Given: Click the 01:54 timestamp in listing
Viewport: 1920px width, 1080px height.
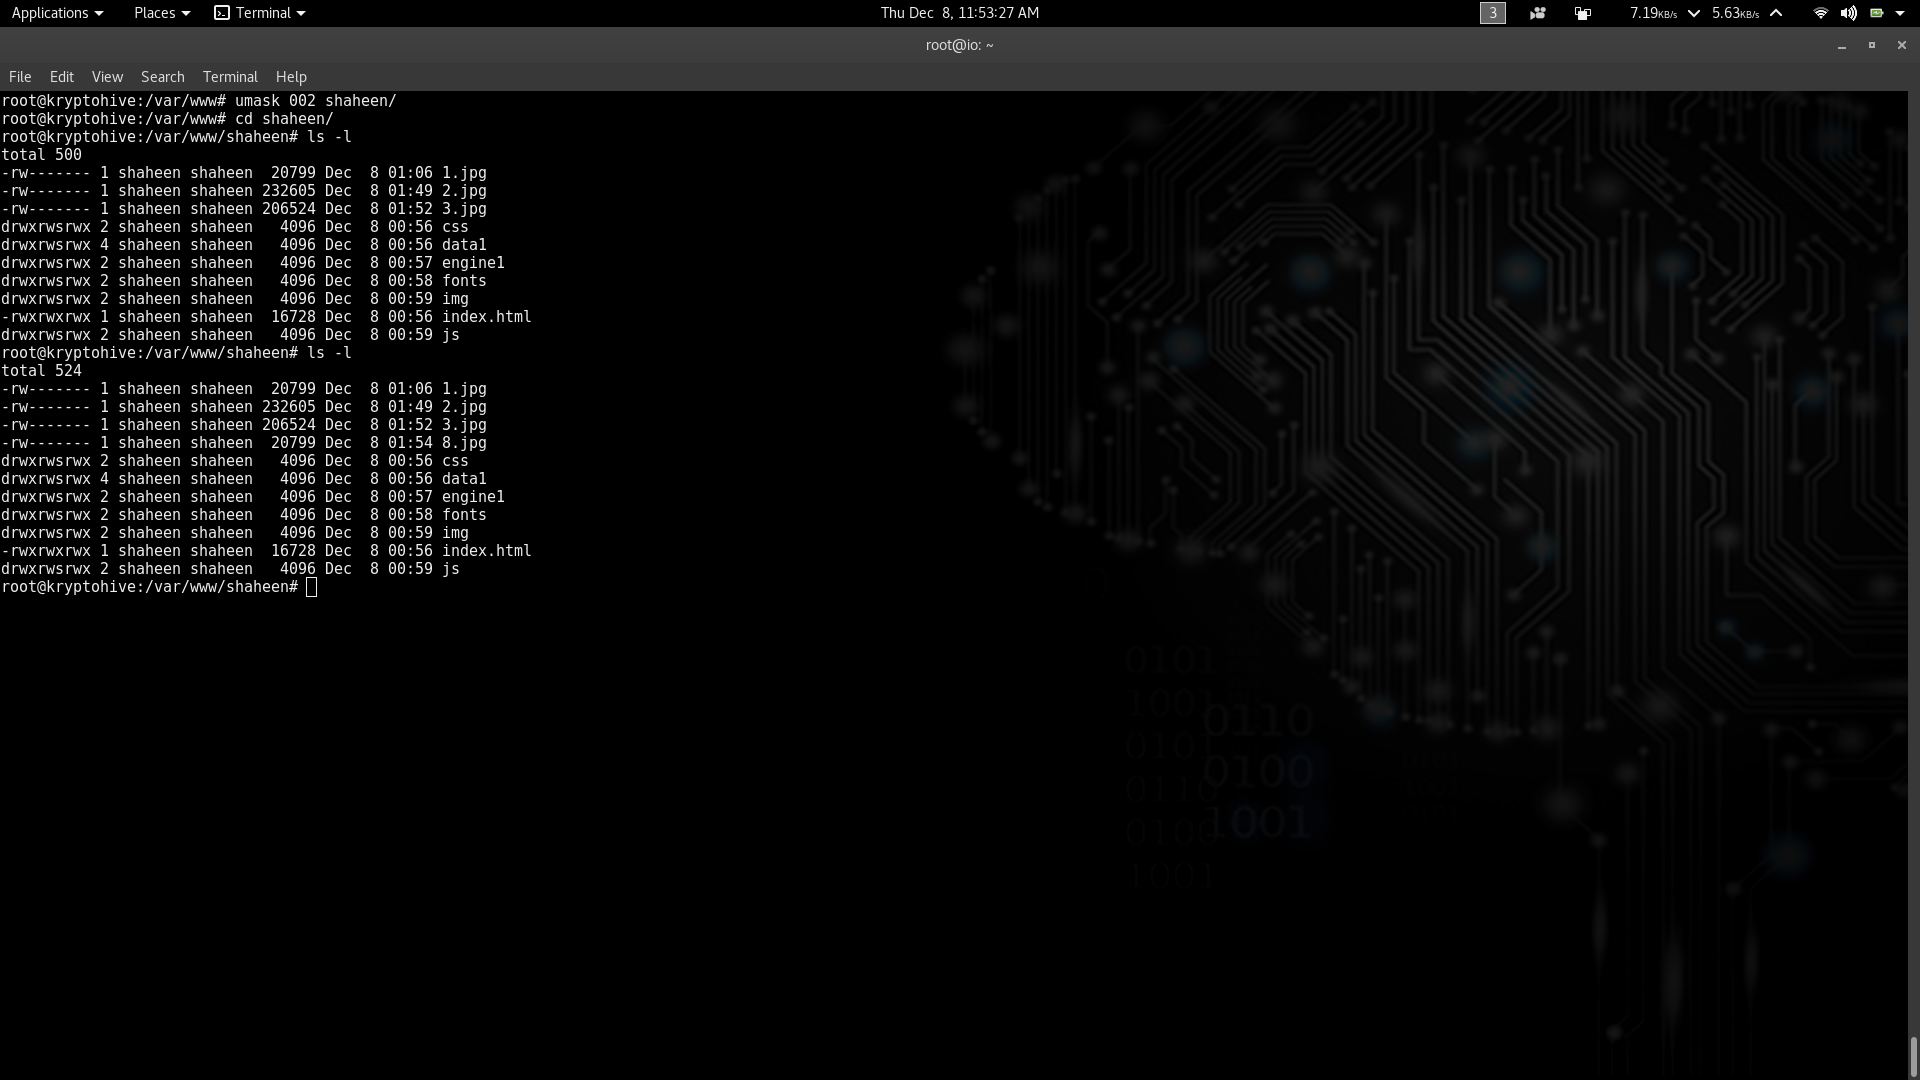Looking at the screenshot, I should click(410, 443).
